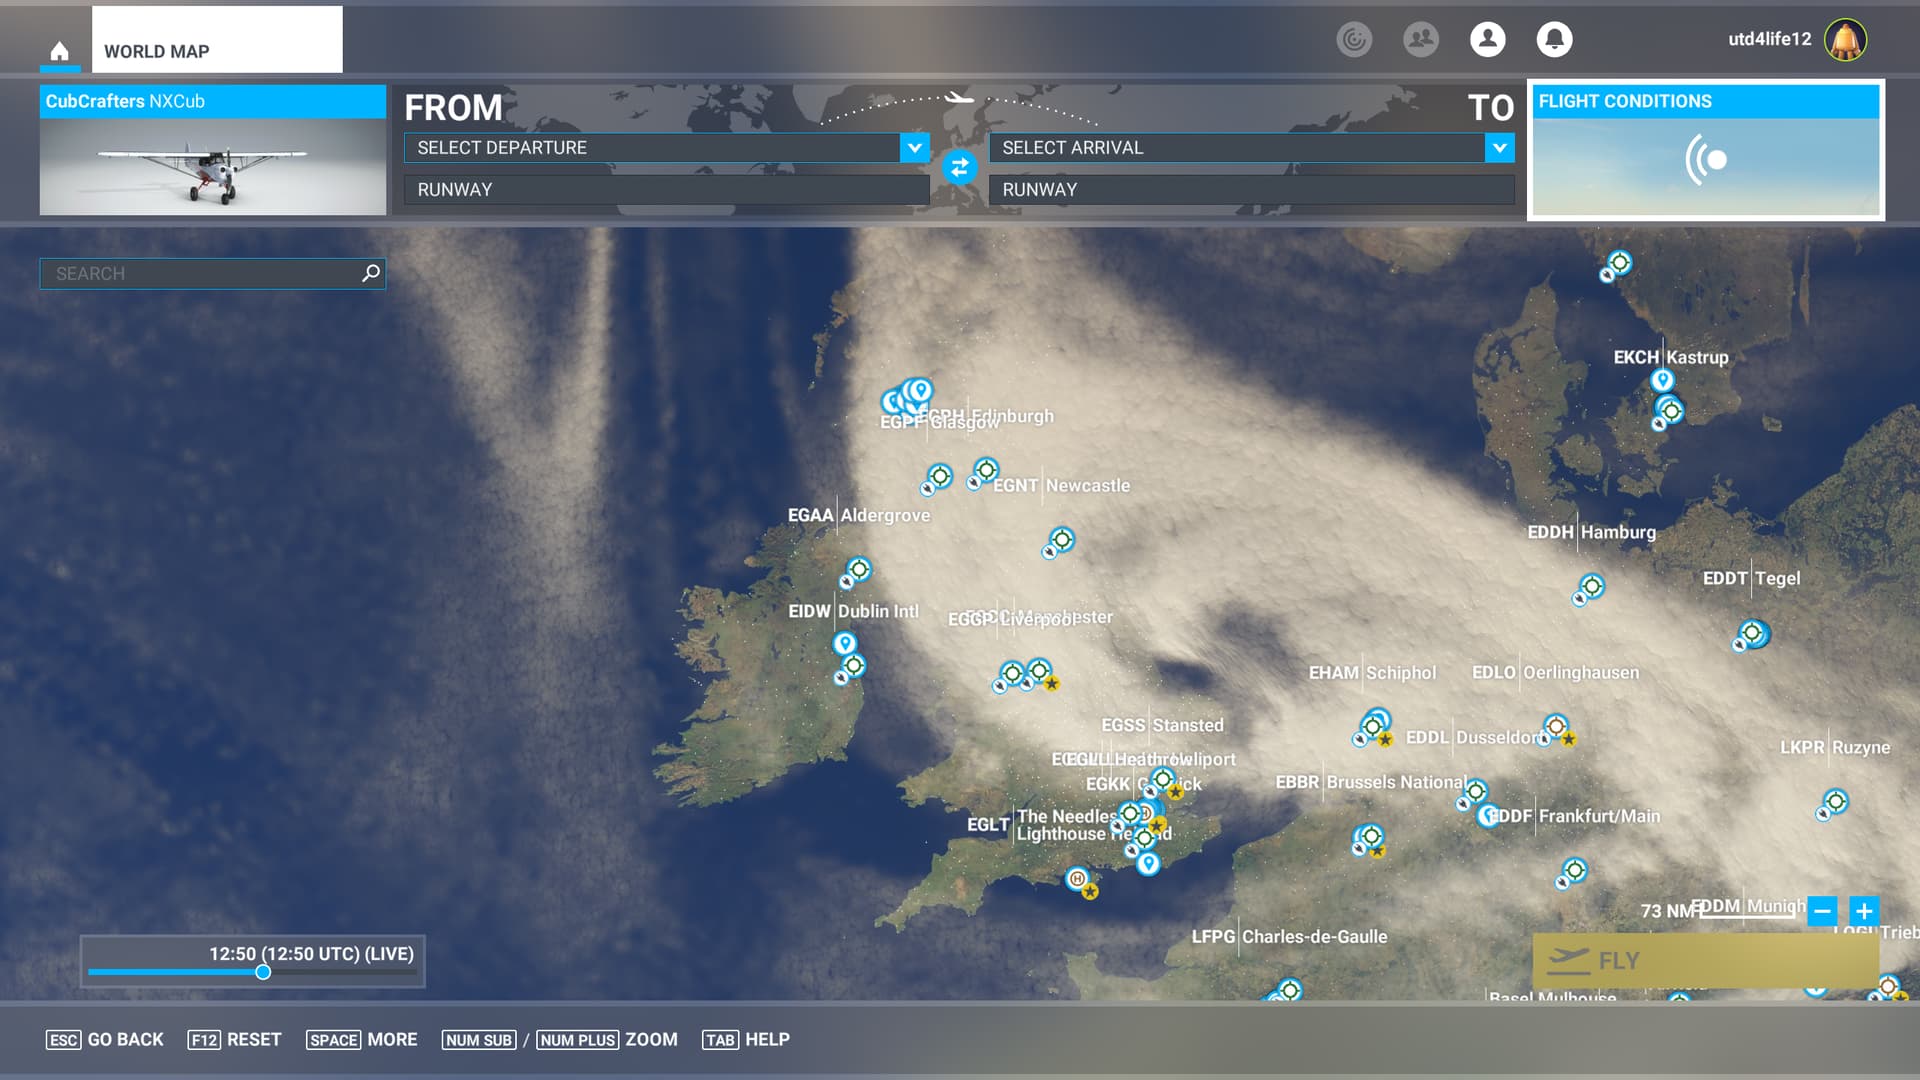Click the CubCrafters NXCub aircraft thumbnail
The height and width of the screenshot is (1080, 1920).
coord(212,166)
